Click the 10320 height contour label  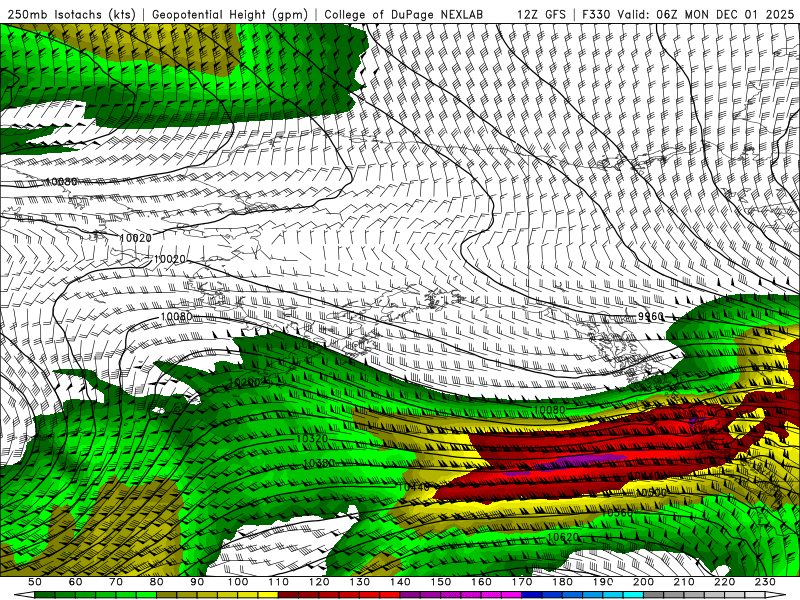tap(312, 438)
